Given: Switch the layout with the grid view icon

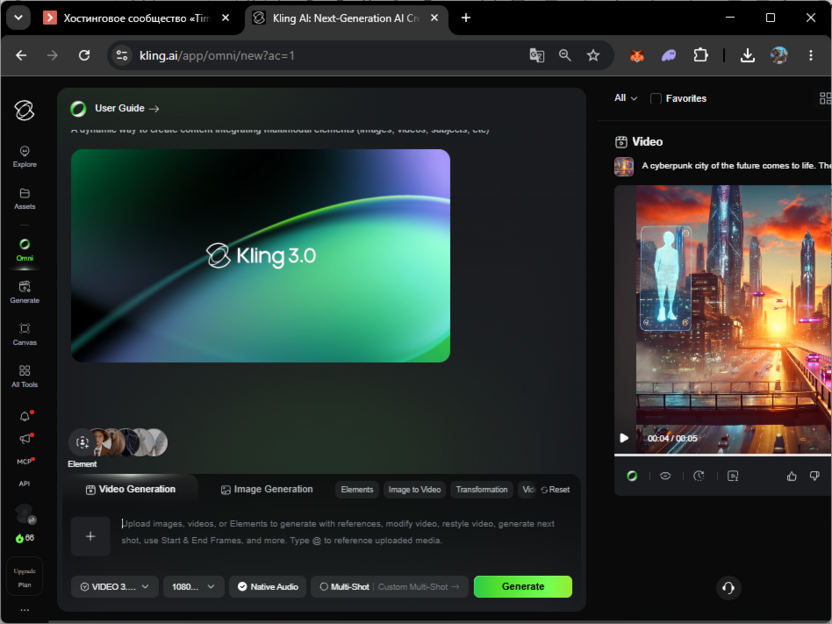Looking at the screenshot, I should [825, 99].
